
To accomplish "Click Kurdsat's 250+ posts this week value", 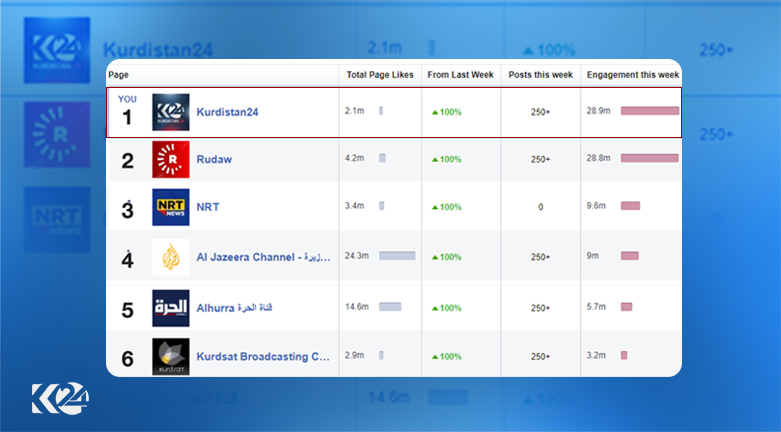I will 540,357.
